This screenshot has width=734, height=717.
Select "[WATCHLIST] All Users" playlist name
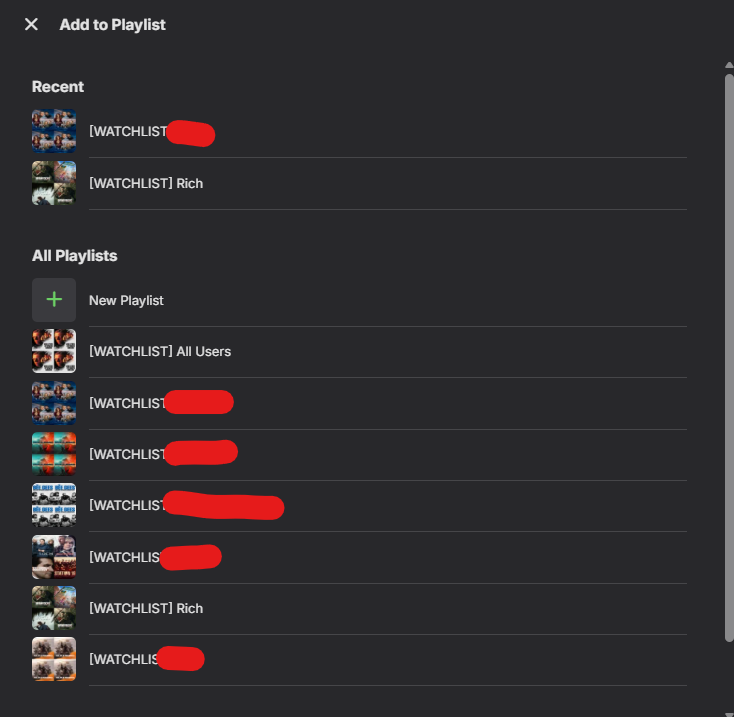pyautogui.click(x=160, y=351)
